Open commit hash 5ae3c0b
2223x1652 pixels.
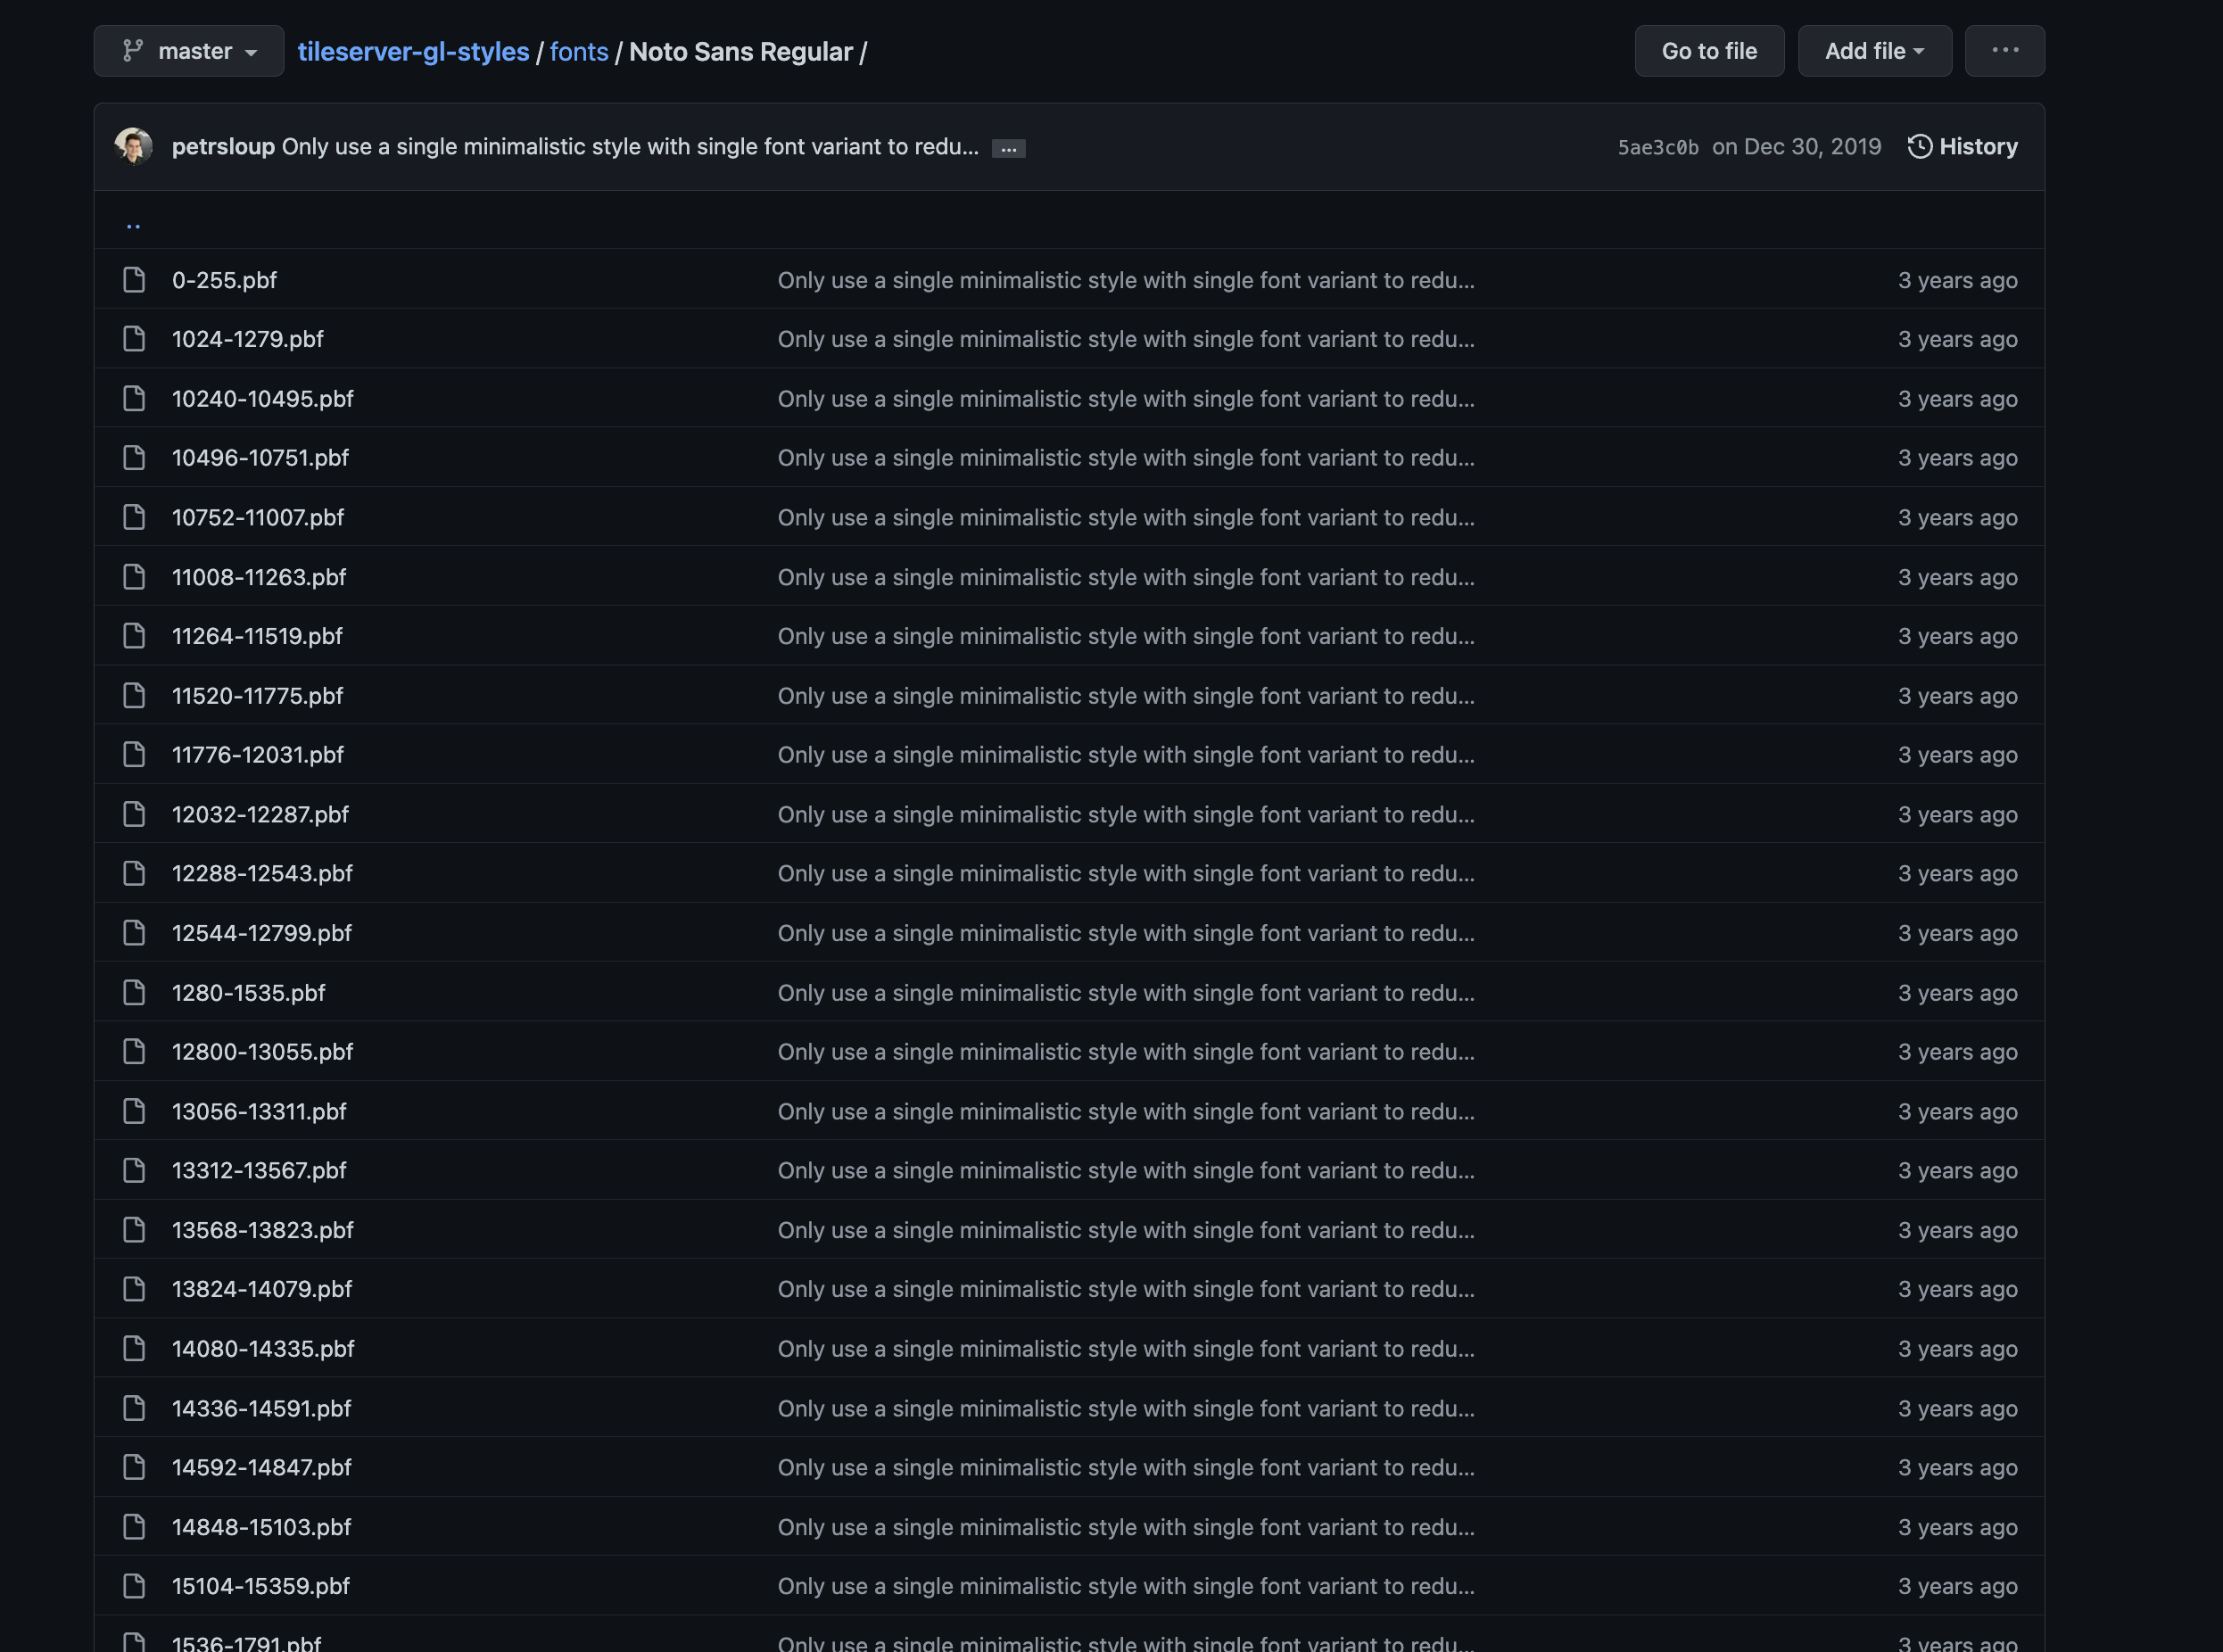(1657, 148)
